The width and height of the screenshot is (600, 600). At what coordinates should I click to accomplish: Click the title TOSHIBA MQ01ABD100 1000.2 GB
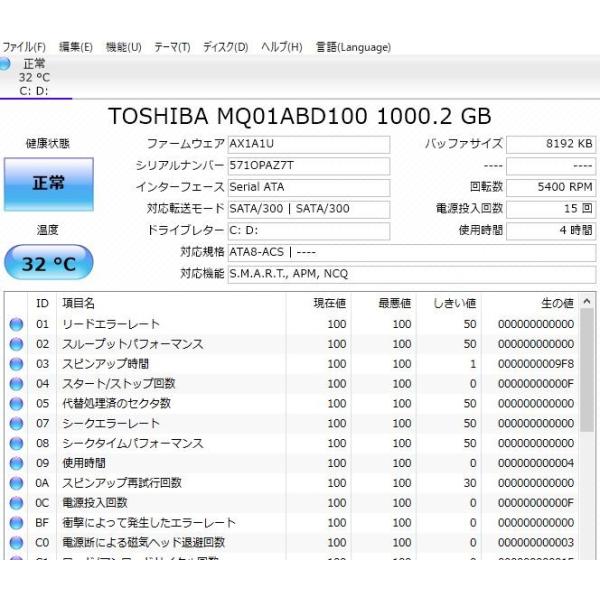coord(300,116)
